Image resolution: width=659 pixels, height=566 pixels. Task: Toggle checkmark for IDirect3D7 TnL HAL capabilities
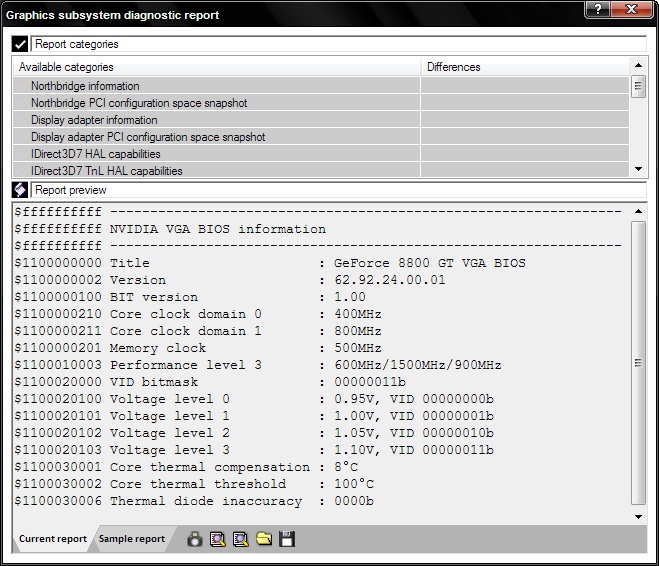(24, 171)
